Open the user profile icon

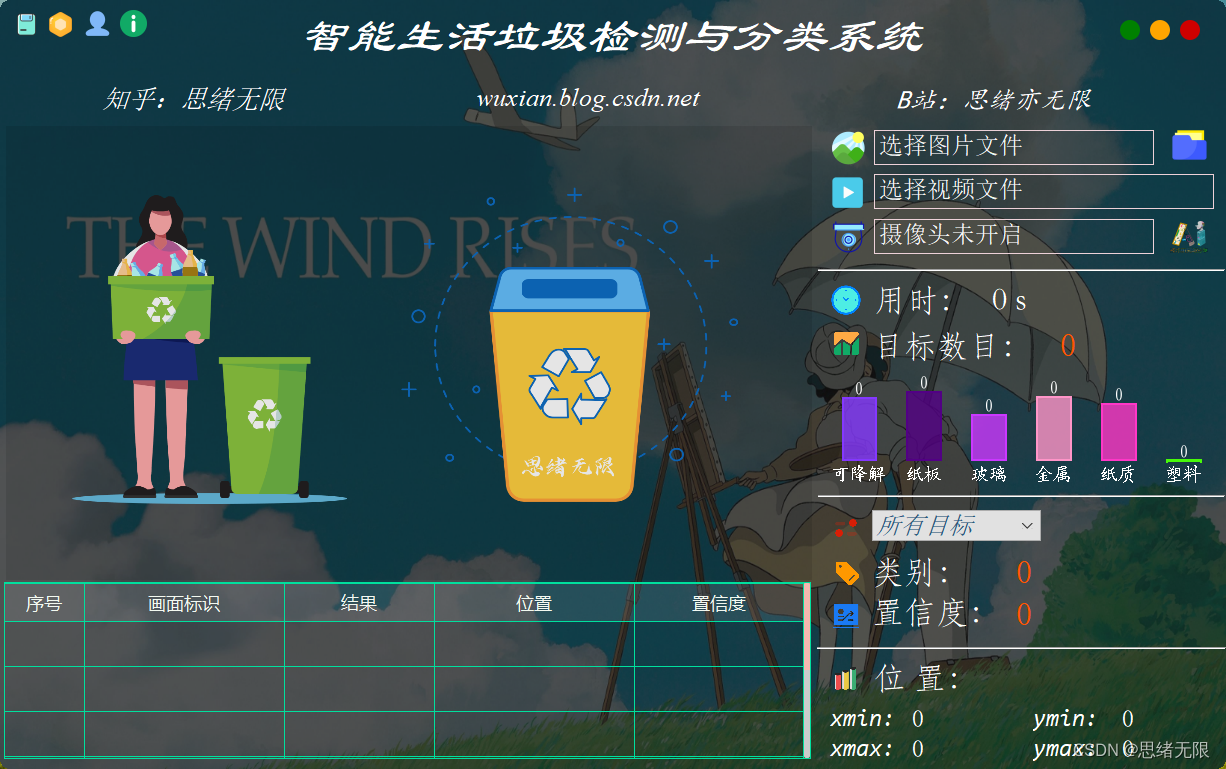point(97,24)
